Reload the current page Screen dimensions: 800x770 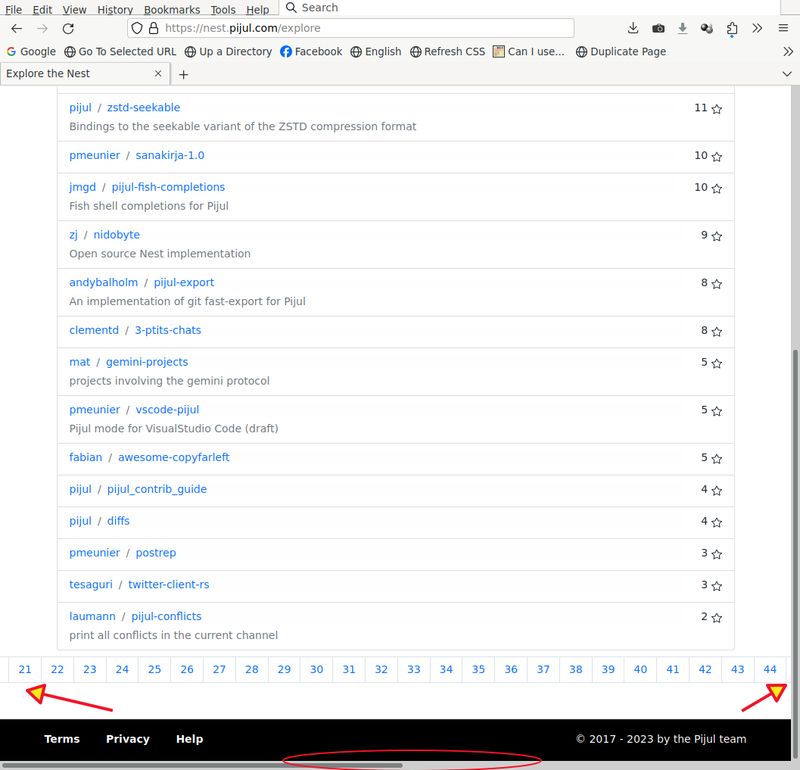(68, 29)
